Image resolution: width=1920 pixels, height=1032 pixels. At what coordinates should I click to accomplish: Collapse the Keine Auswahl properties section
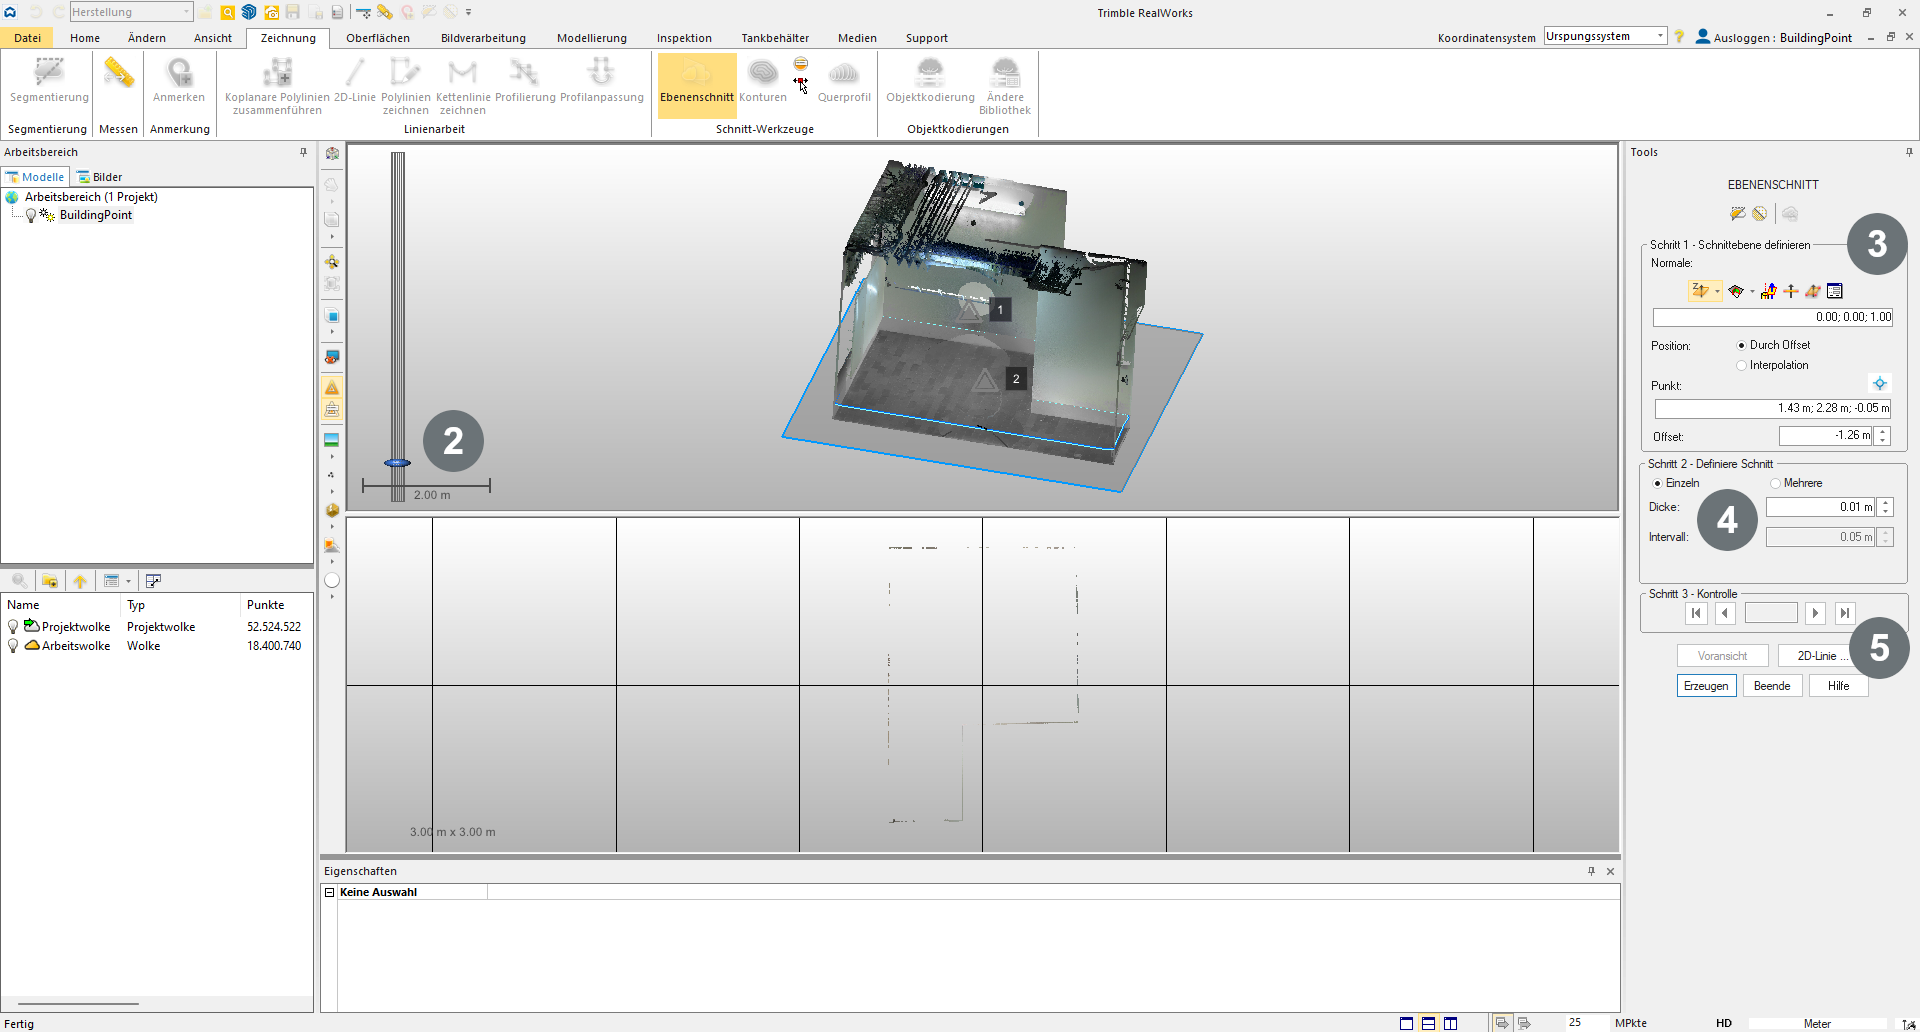click(x=329, y=892)
